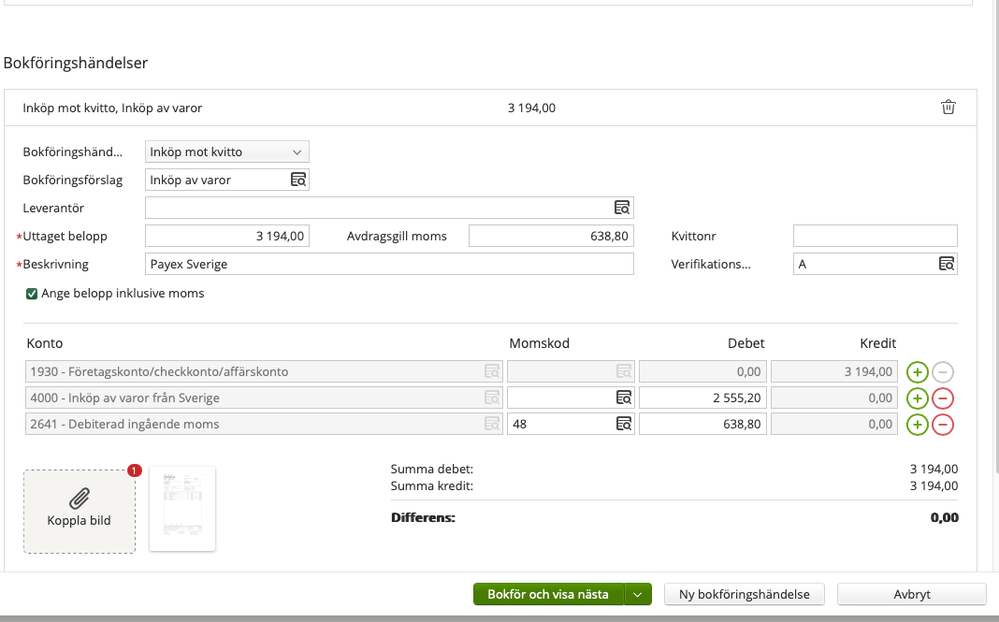The image size is (999, 622).
Task: Click the empty Kvittonr field
Action: [875, 236]
